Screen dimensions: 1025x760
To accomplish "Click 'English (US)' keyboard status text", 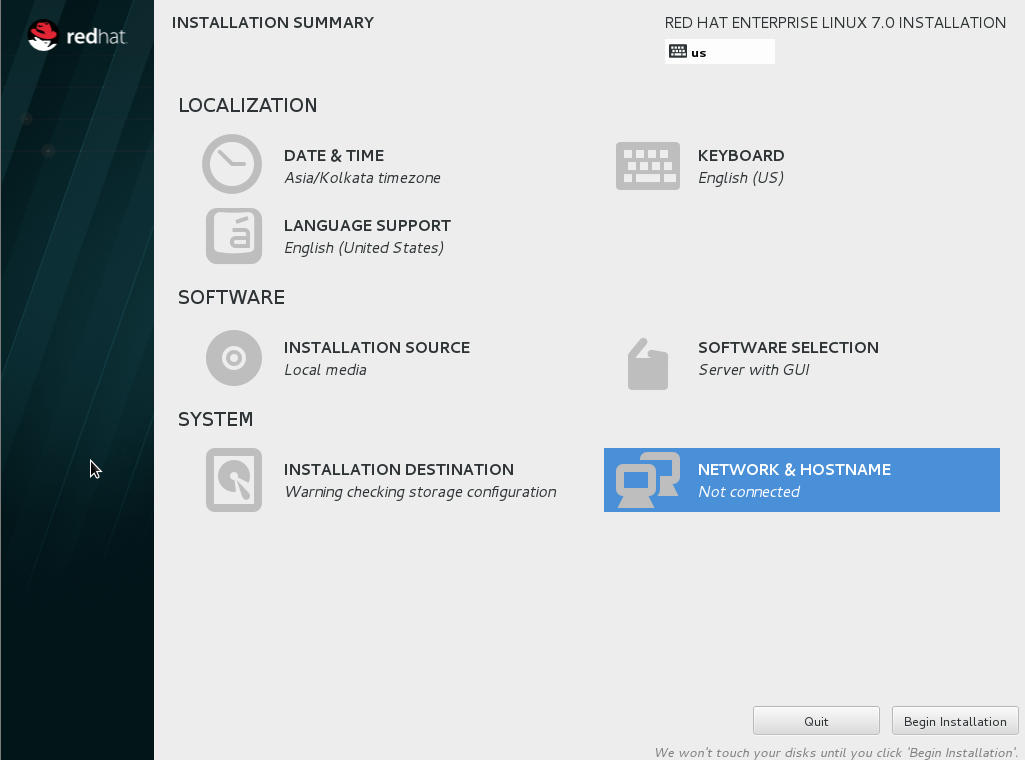I will point(741,178).
